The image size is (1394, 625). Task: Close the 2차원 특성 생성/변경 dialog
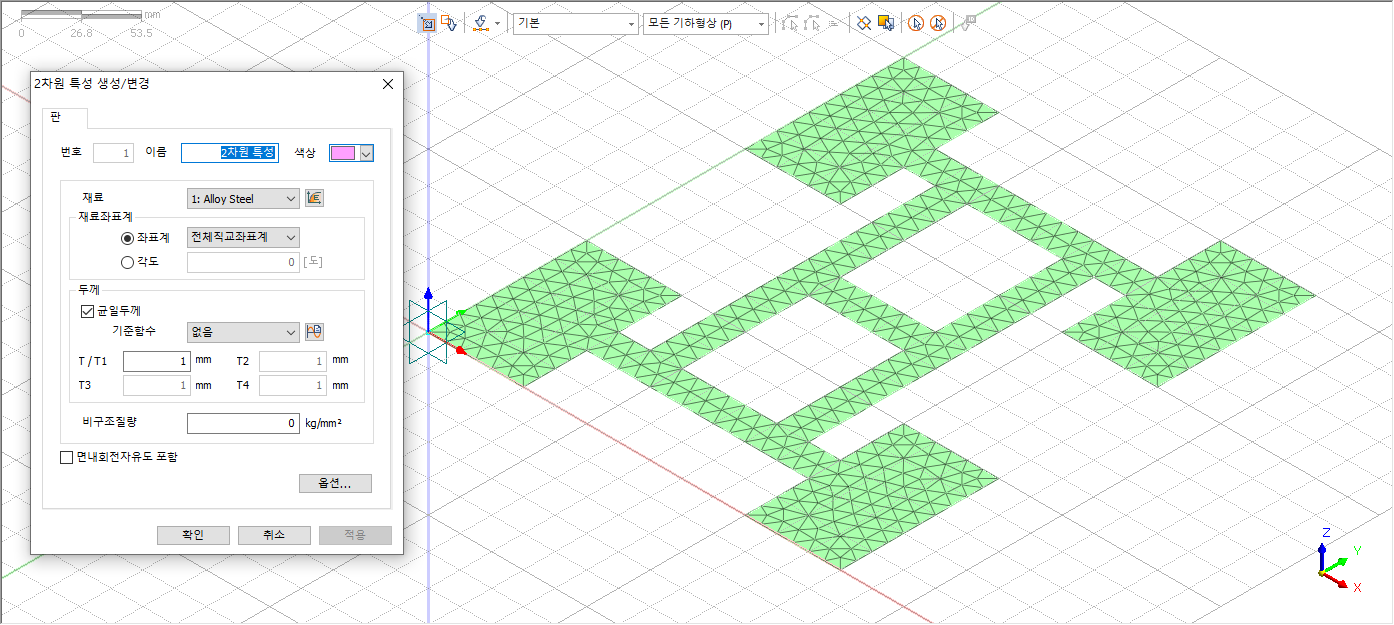pyautogui.click(x=388, y=84)
